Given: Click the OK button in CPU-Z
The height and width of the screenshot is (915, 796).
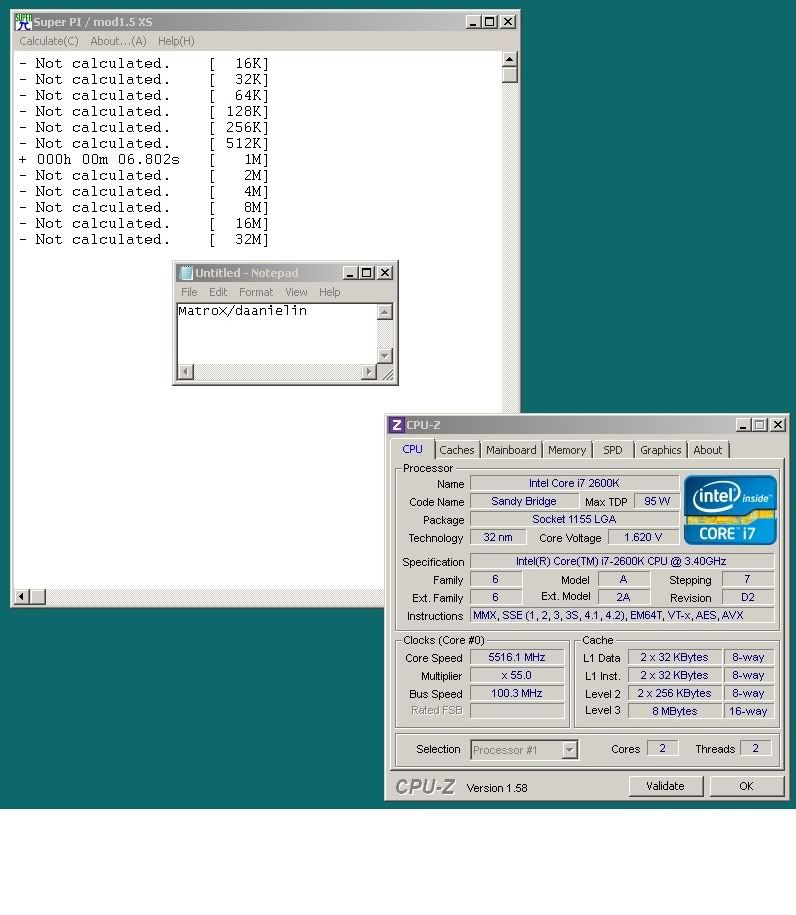Looking at the screenshot, I should coord(746,786).
